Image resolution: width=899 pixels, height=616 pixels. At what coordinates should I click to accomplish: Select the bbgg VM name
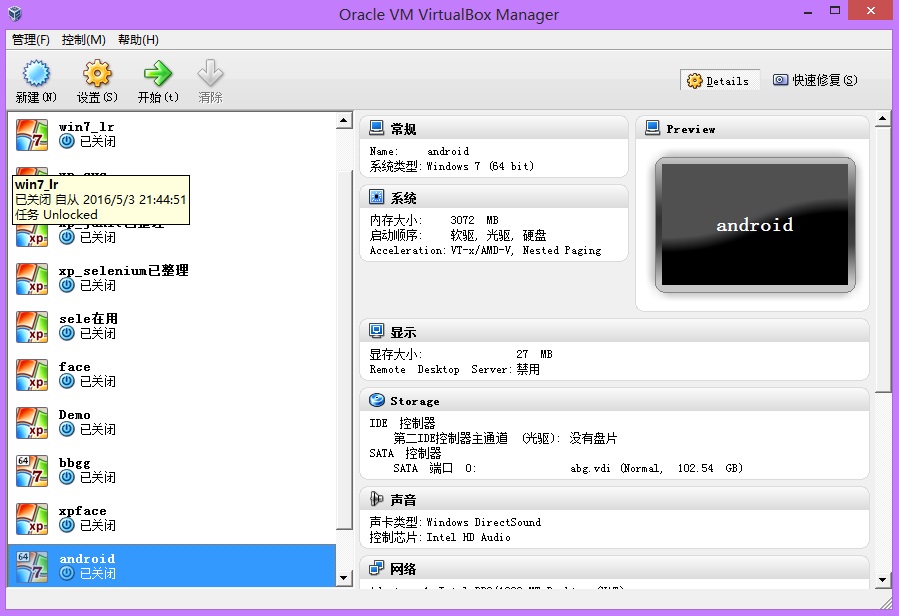[75, 463]
